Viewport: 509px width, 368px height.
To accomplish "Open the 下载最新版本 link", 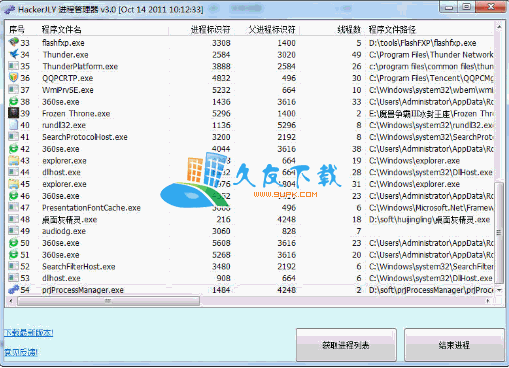I will pos(29,333).
